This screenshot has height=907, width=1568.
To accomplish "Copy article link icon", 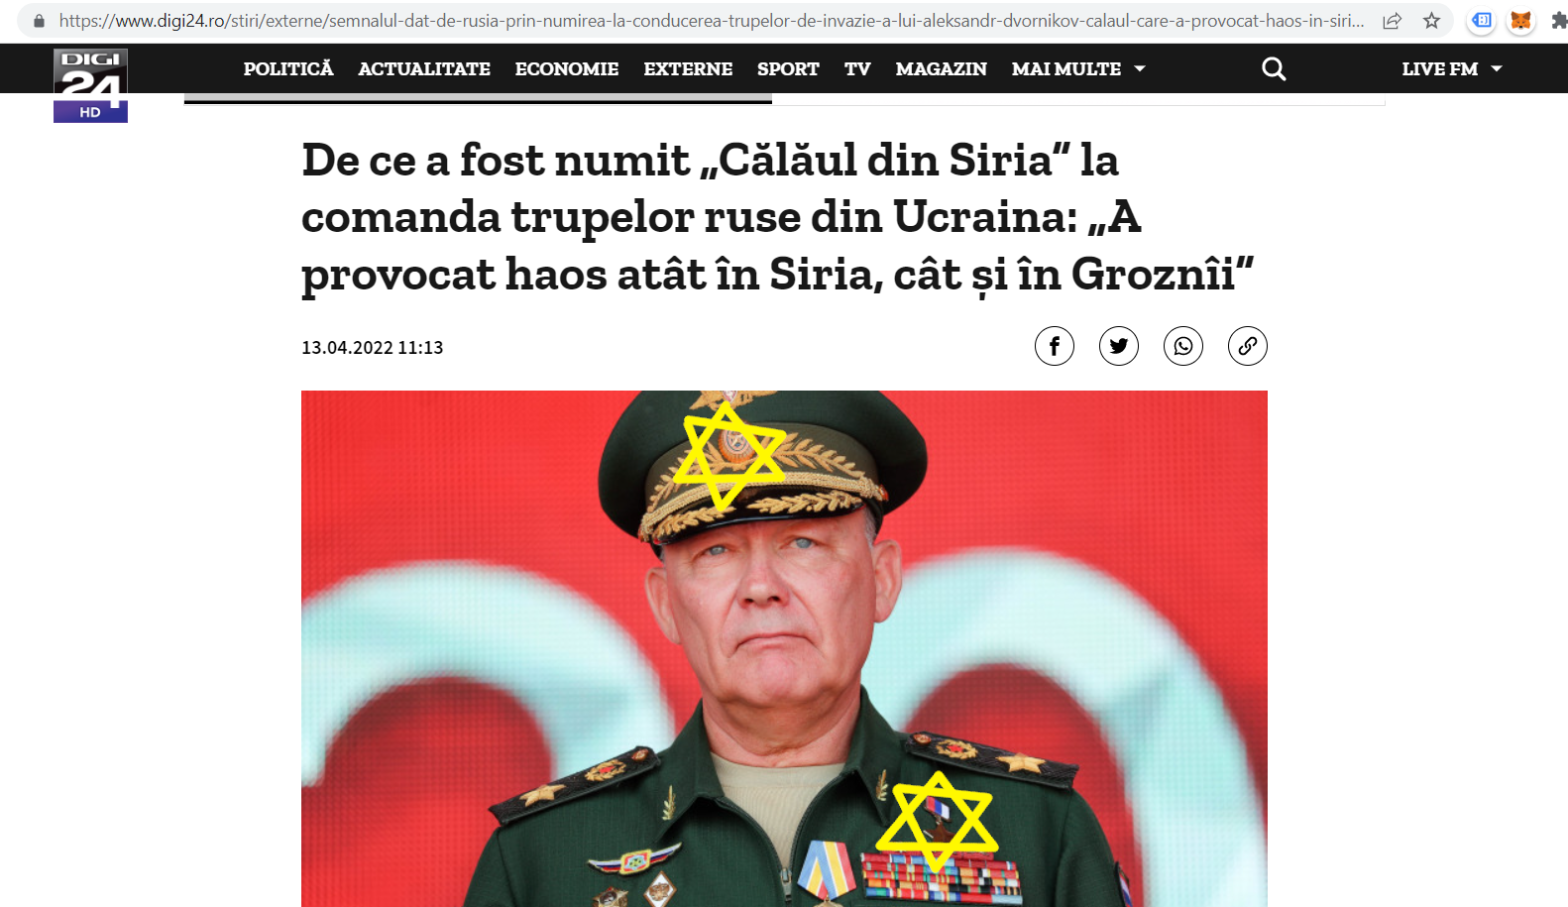I will click(1247, 346).
